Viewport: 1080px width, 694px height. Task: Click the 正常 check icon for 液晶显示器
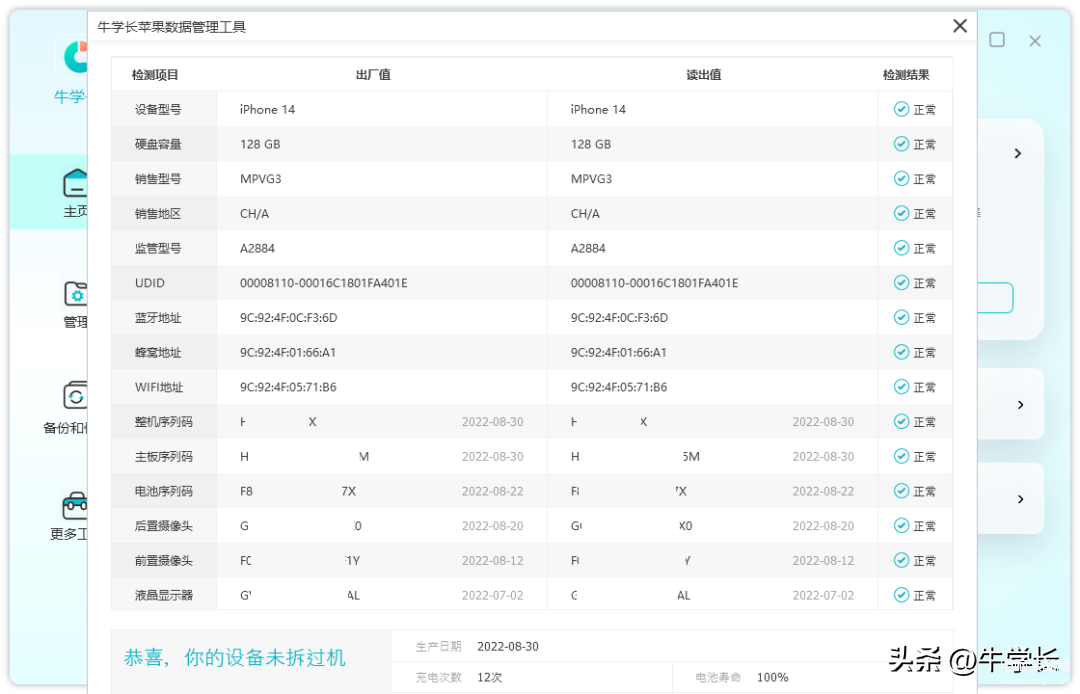tap(901, 595)
